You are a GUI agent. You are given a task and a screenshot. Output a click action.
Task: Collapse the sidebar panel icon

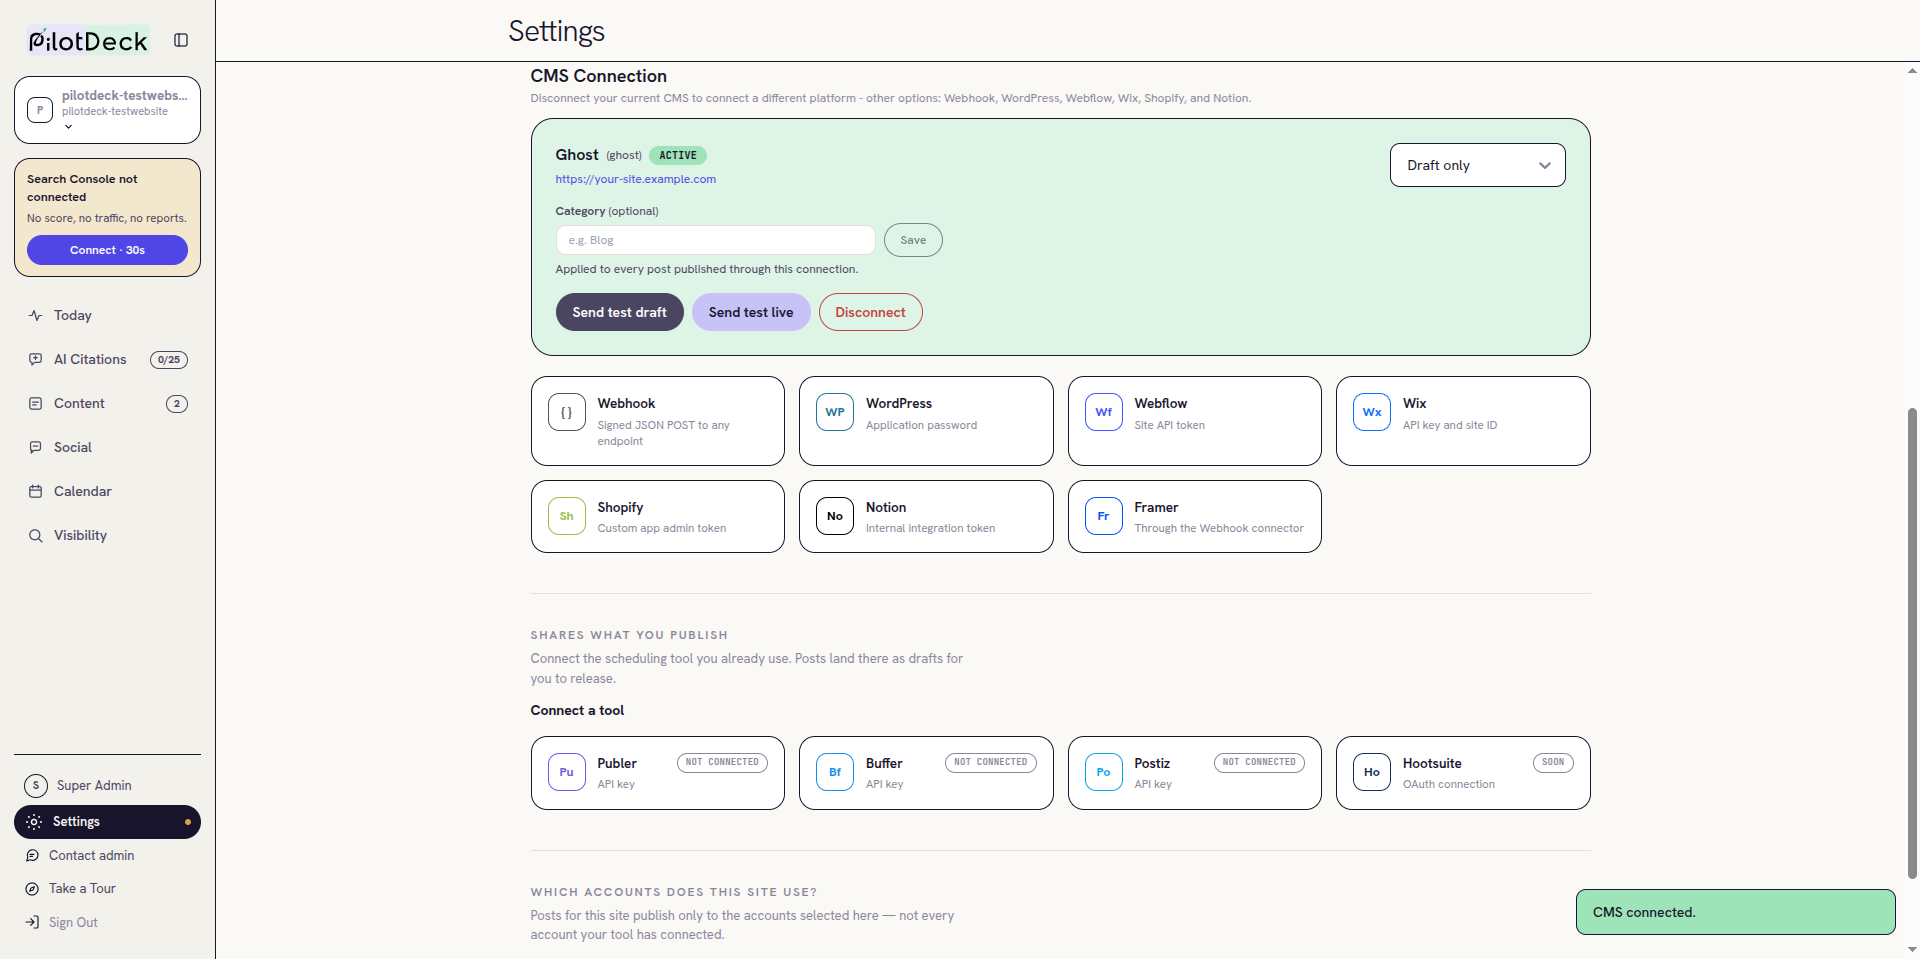[181, 40]
